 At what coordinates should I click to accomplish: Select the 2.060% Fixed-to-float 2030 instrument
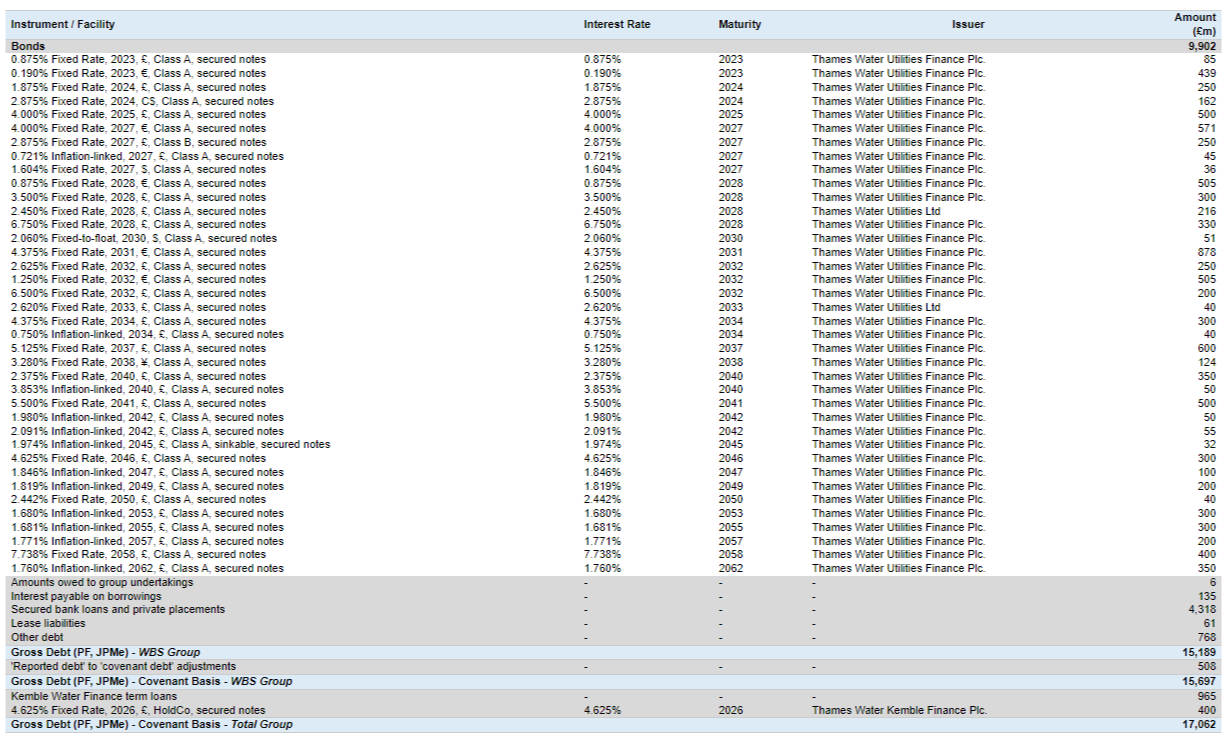coord(143,238)
